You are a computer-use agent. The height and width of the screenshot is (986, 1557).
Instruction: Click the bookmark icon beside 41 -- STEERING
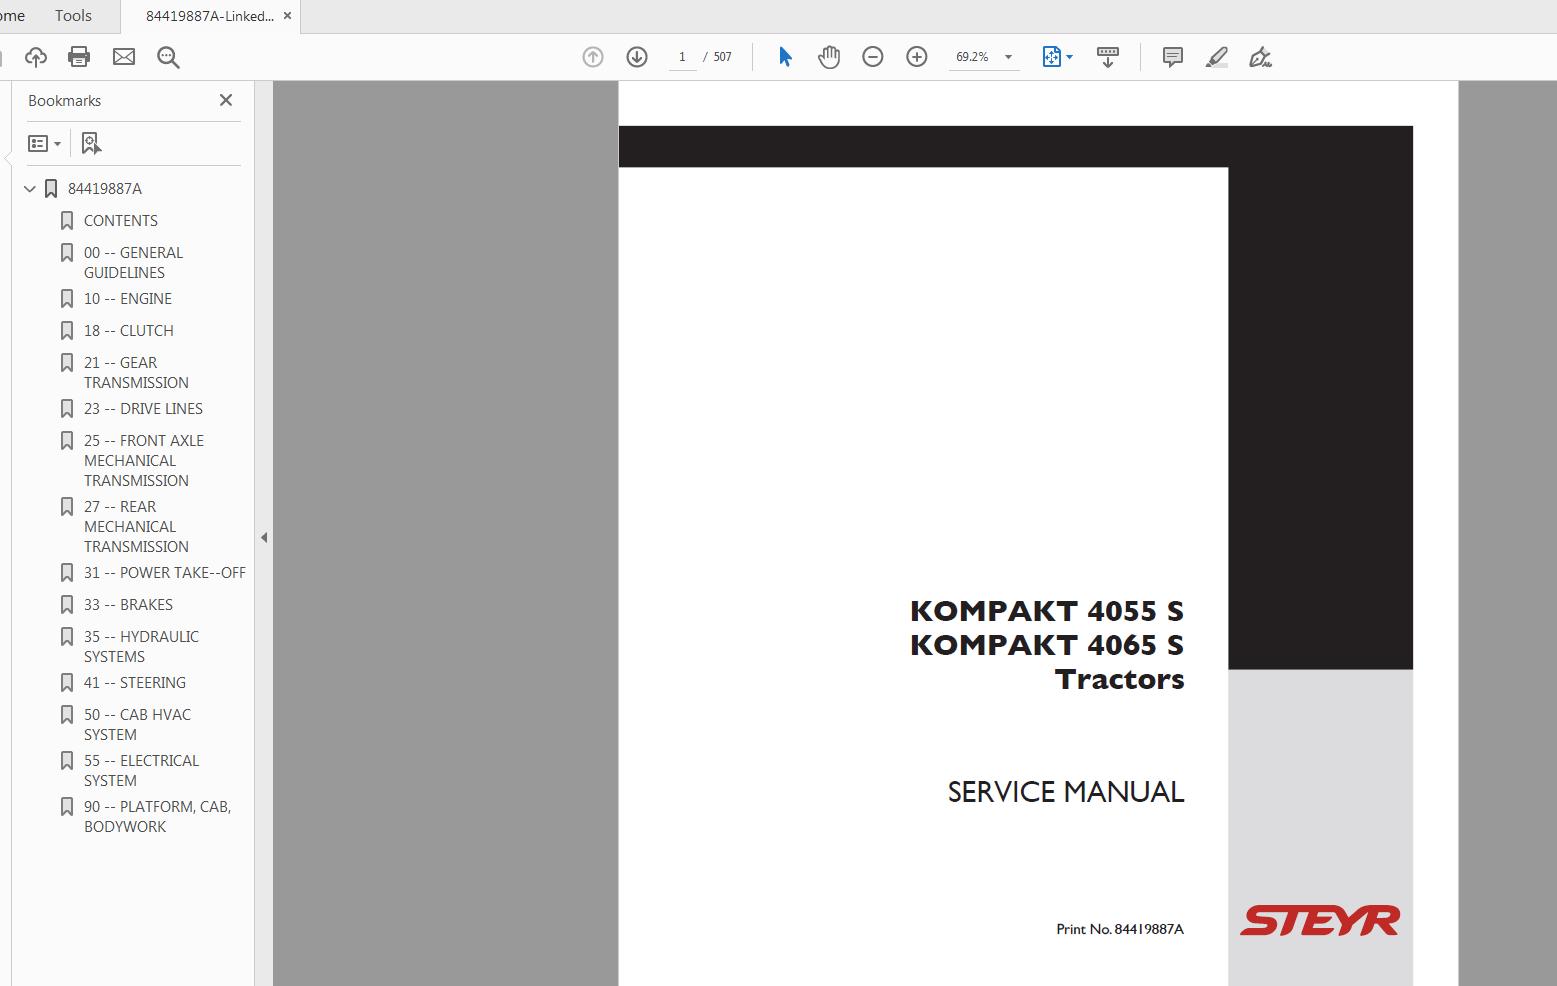[67, 683]
